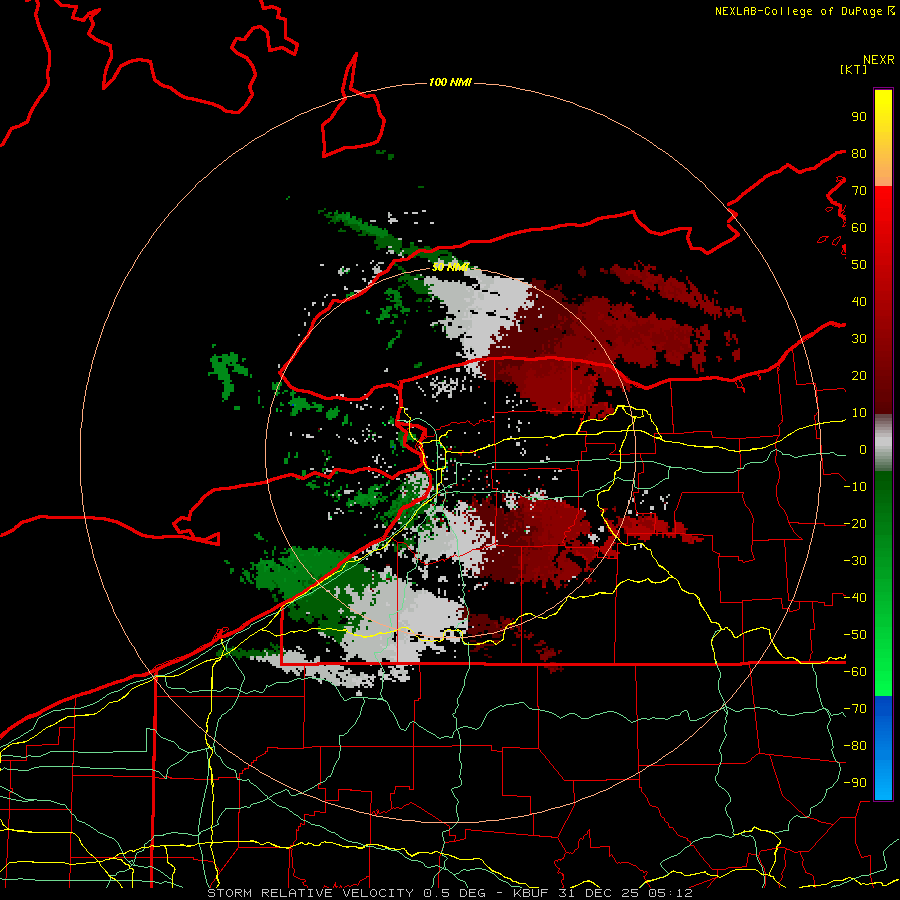Click the -40 scale label
Viewport: 900px width, 900px height.
pos(855,598)
